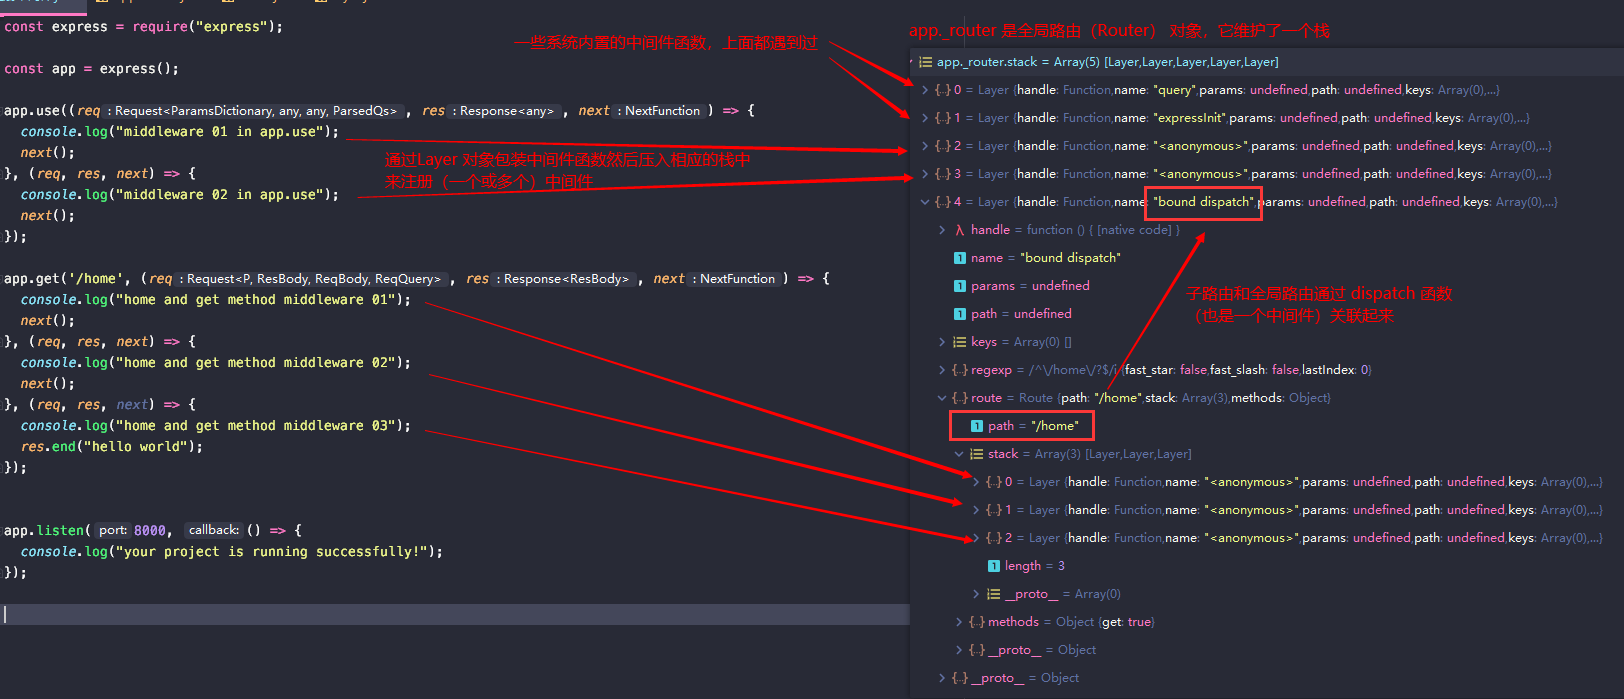Click the array icon beside app._router.stack

[925, 62]
